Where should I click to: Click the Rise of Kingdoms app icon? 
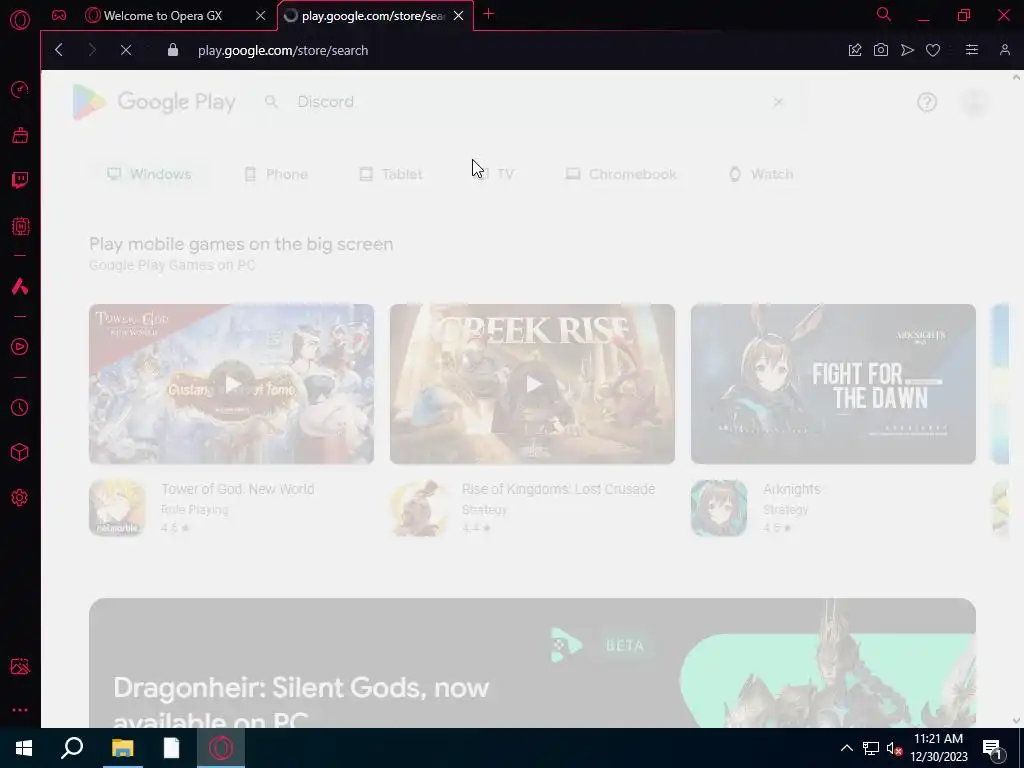click(418, 508)
